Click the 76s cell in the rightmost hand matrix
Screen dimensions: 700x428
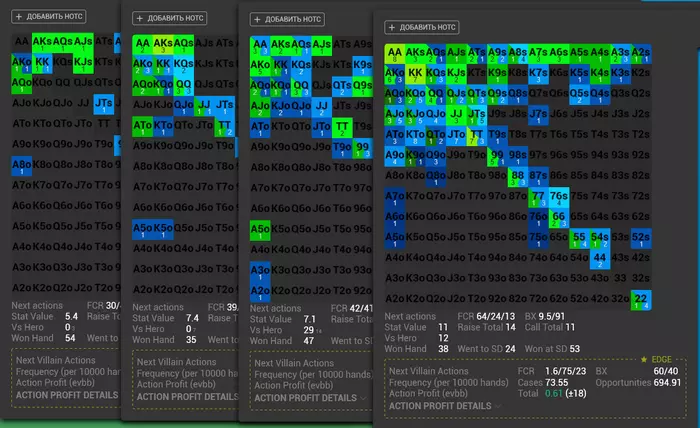558,197
